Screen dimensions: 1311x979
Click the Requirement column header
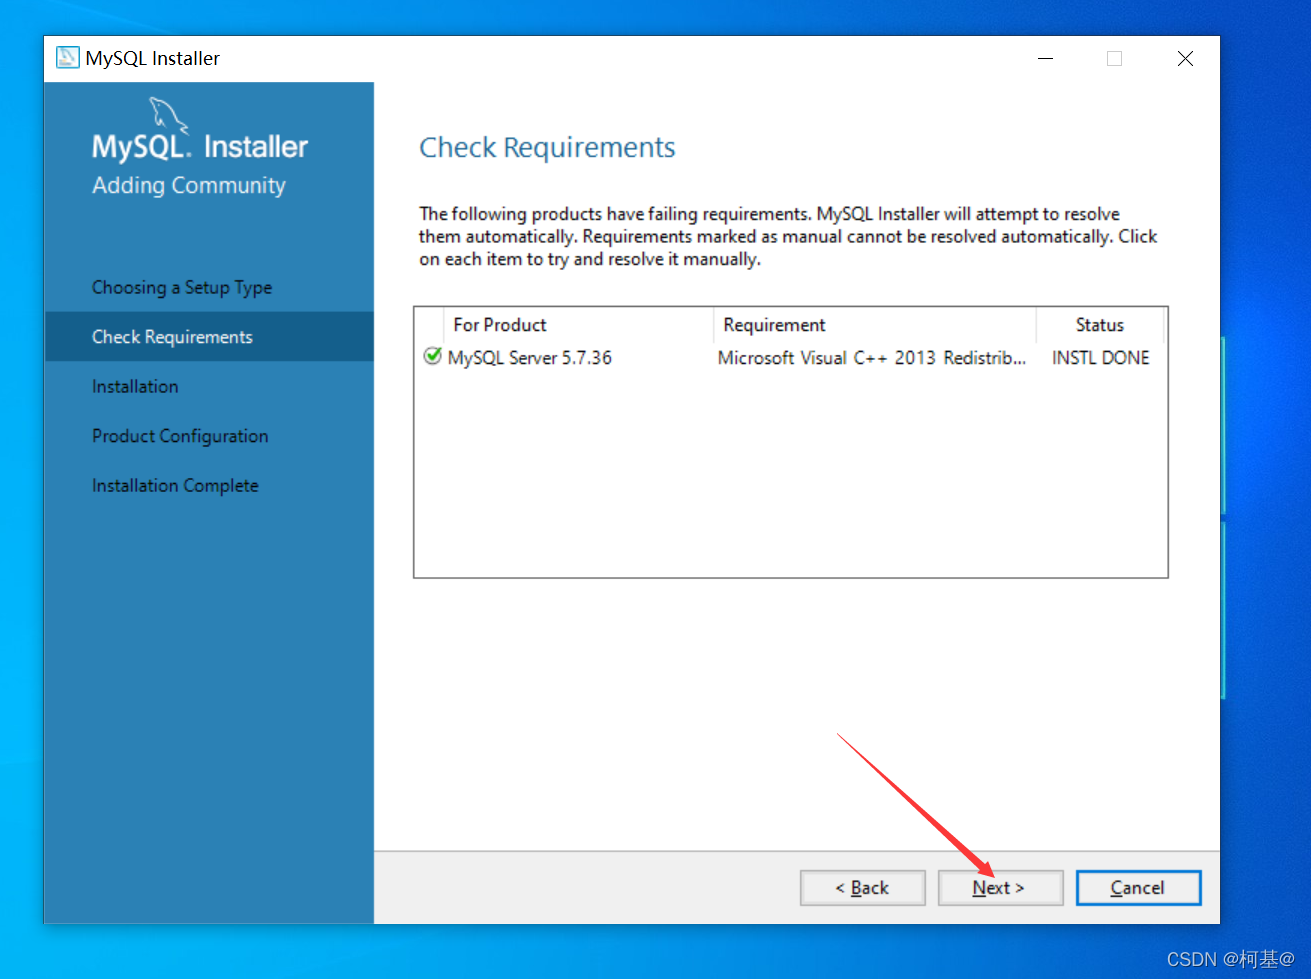pyautogui.click(x=875, y=325)
